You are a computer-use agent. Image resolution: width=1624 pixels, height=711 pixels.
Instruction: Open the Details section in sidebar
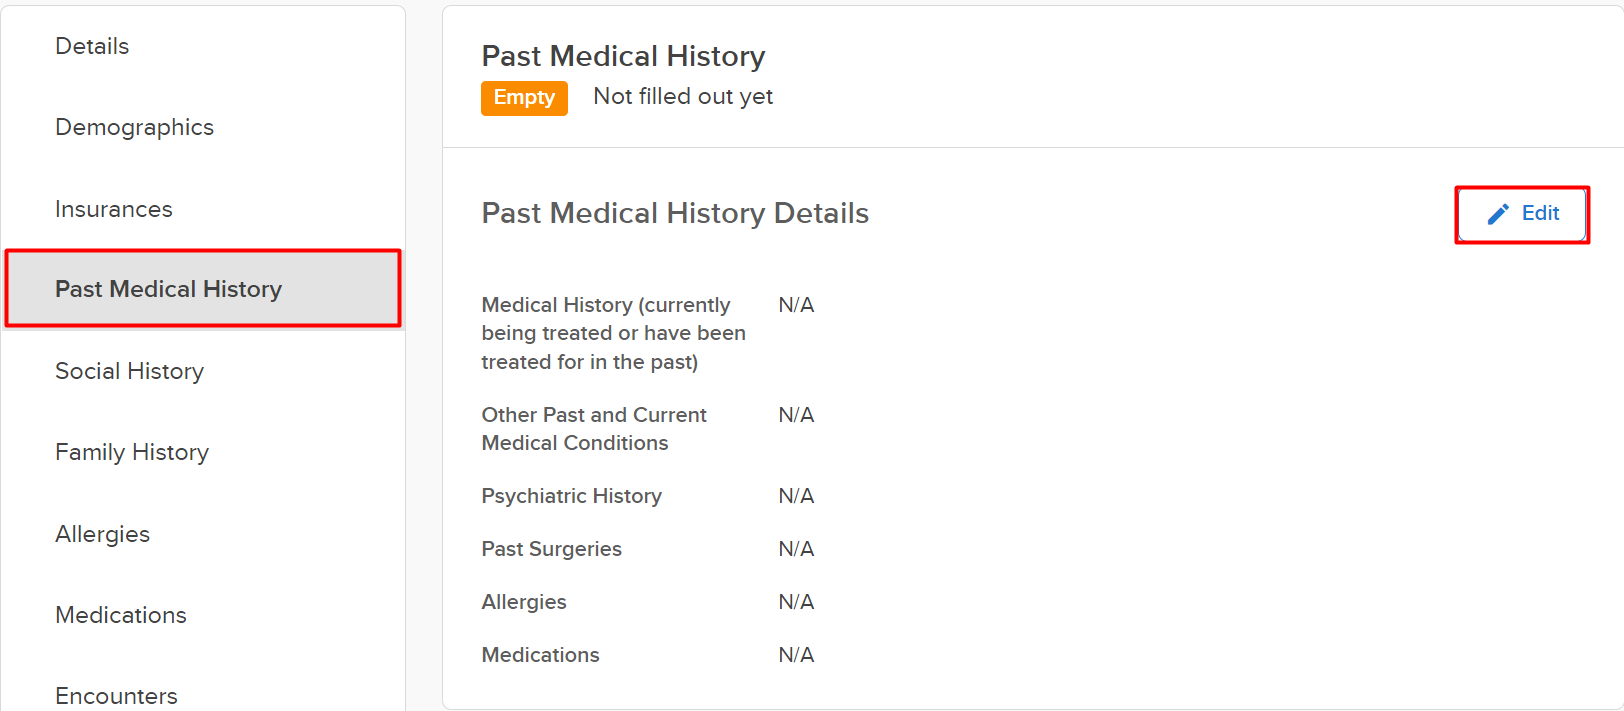click(92, 46)
